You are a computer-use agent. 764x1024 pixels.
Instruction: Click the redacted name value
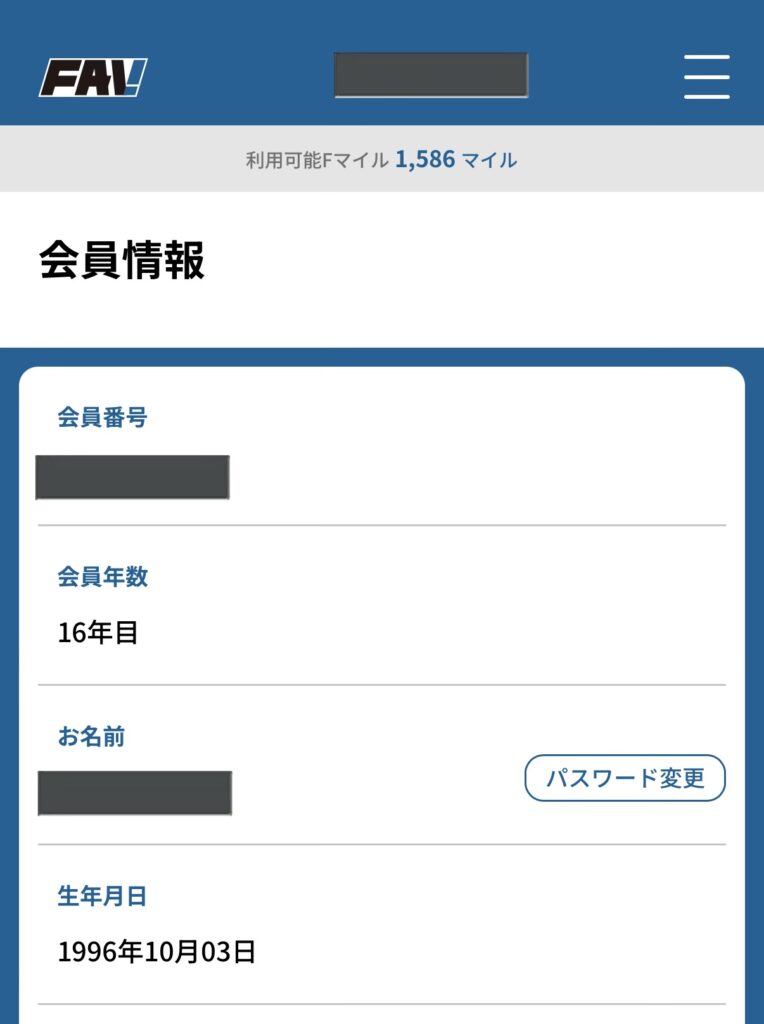(135, 793)
